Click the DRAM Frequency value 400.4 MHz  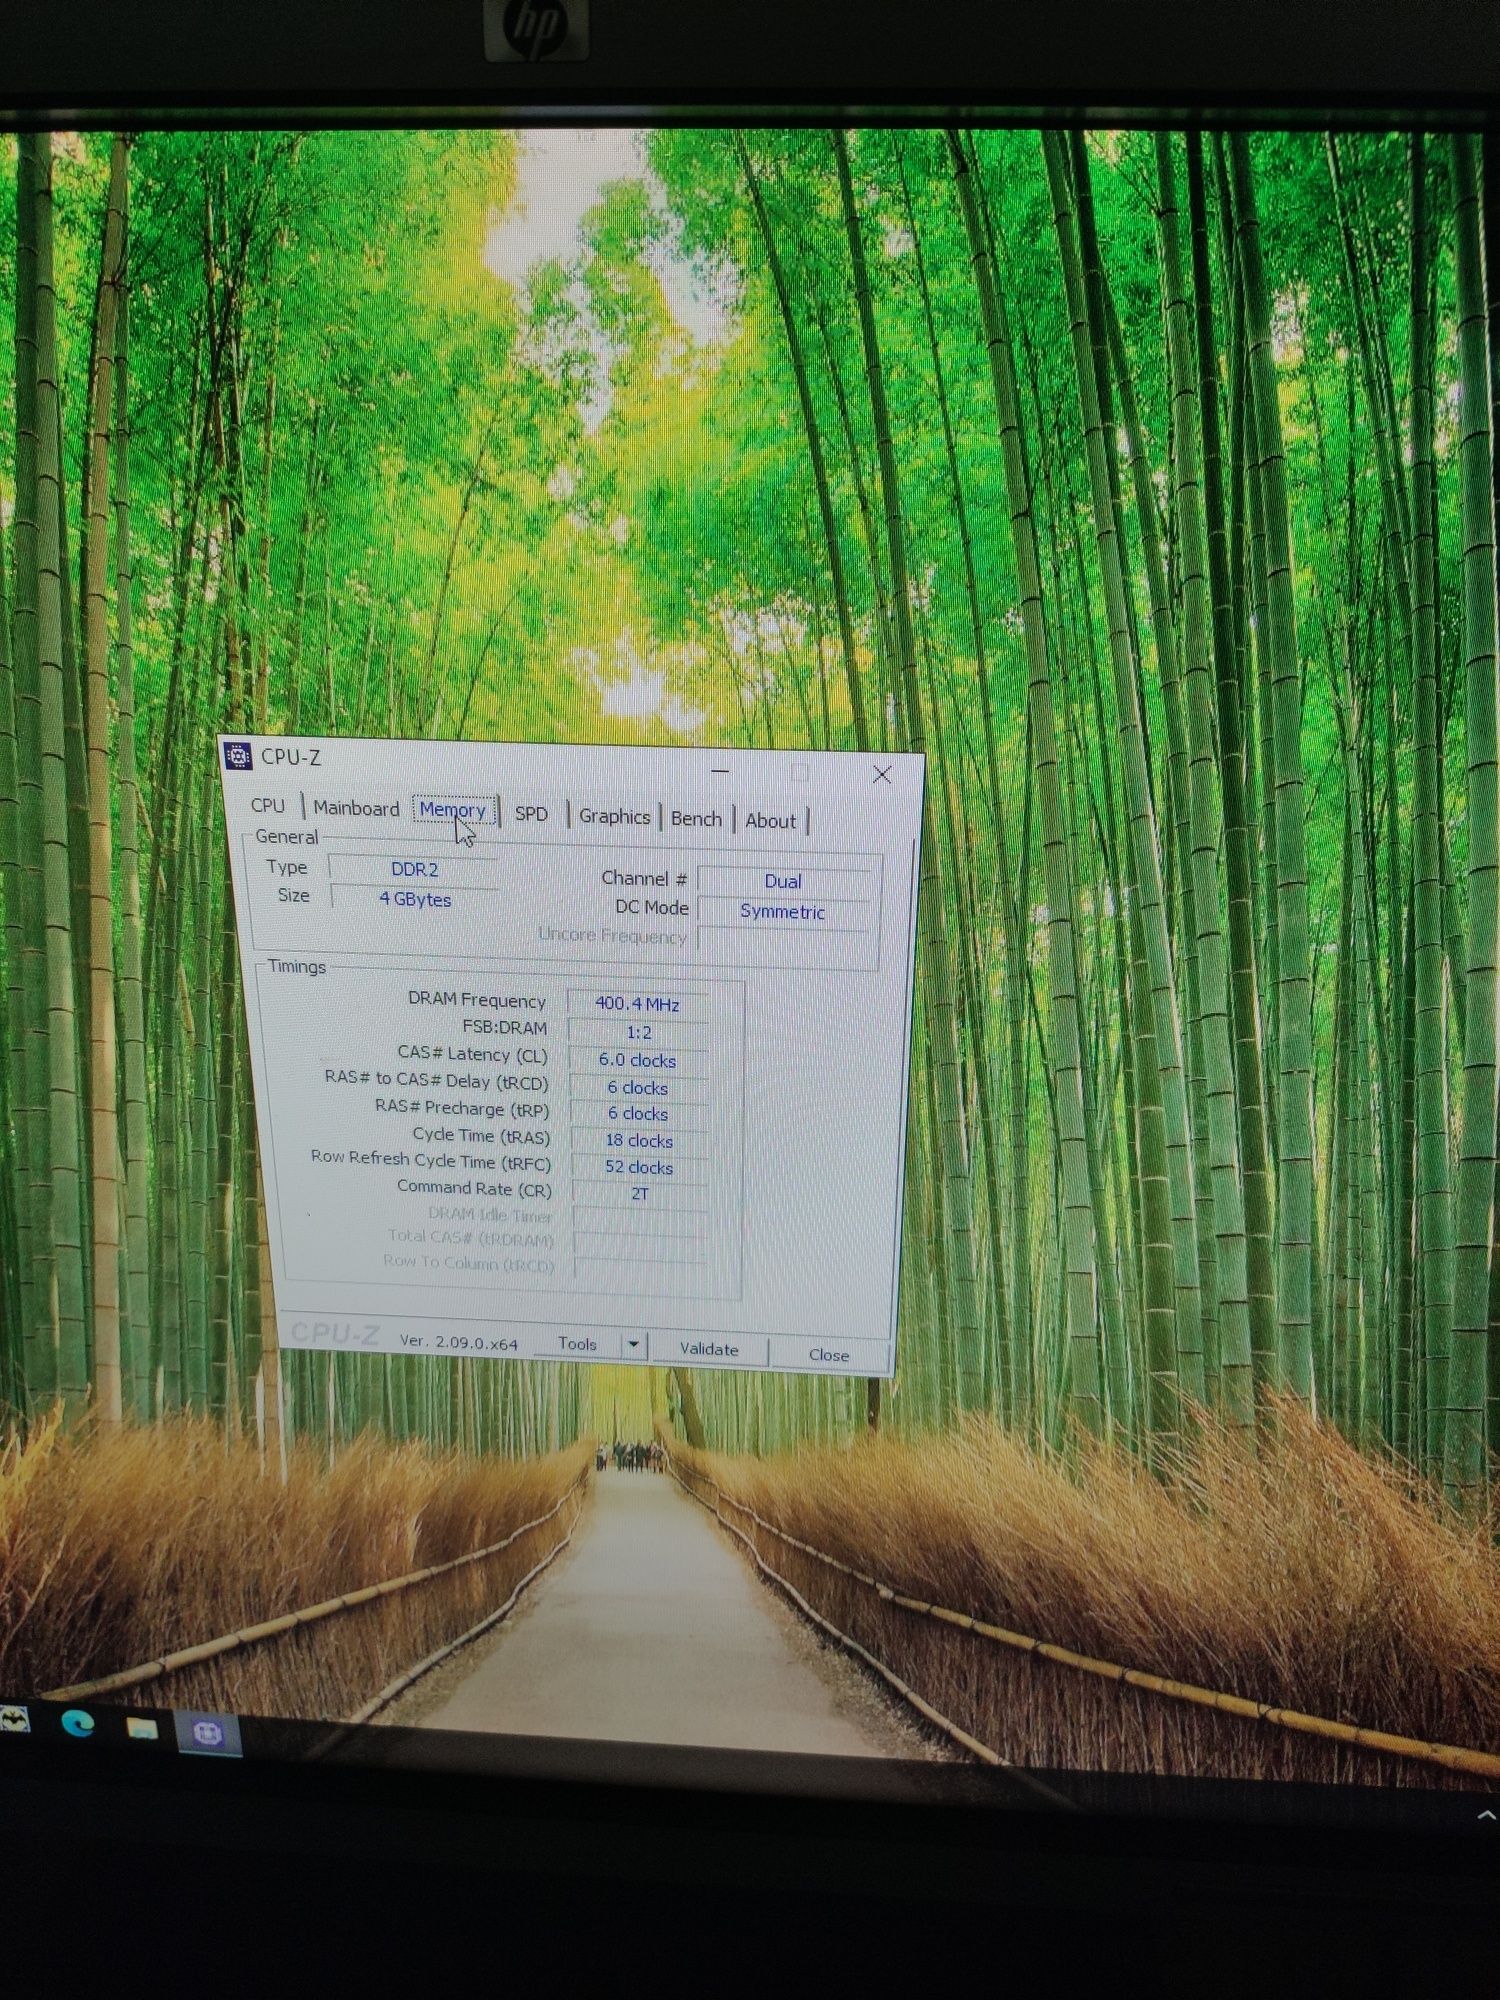point(637,1003)
